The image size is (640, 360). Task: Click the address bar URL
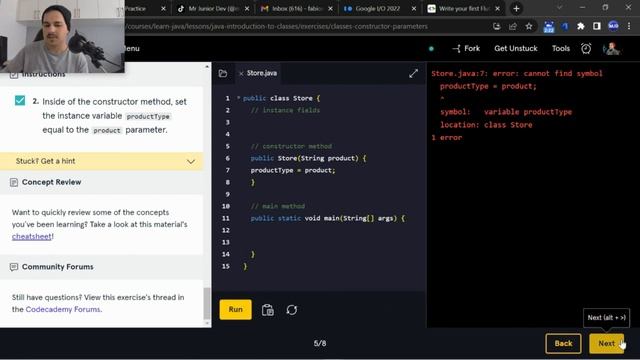(278, 27)
